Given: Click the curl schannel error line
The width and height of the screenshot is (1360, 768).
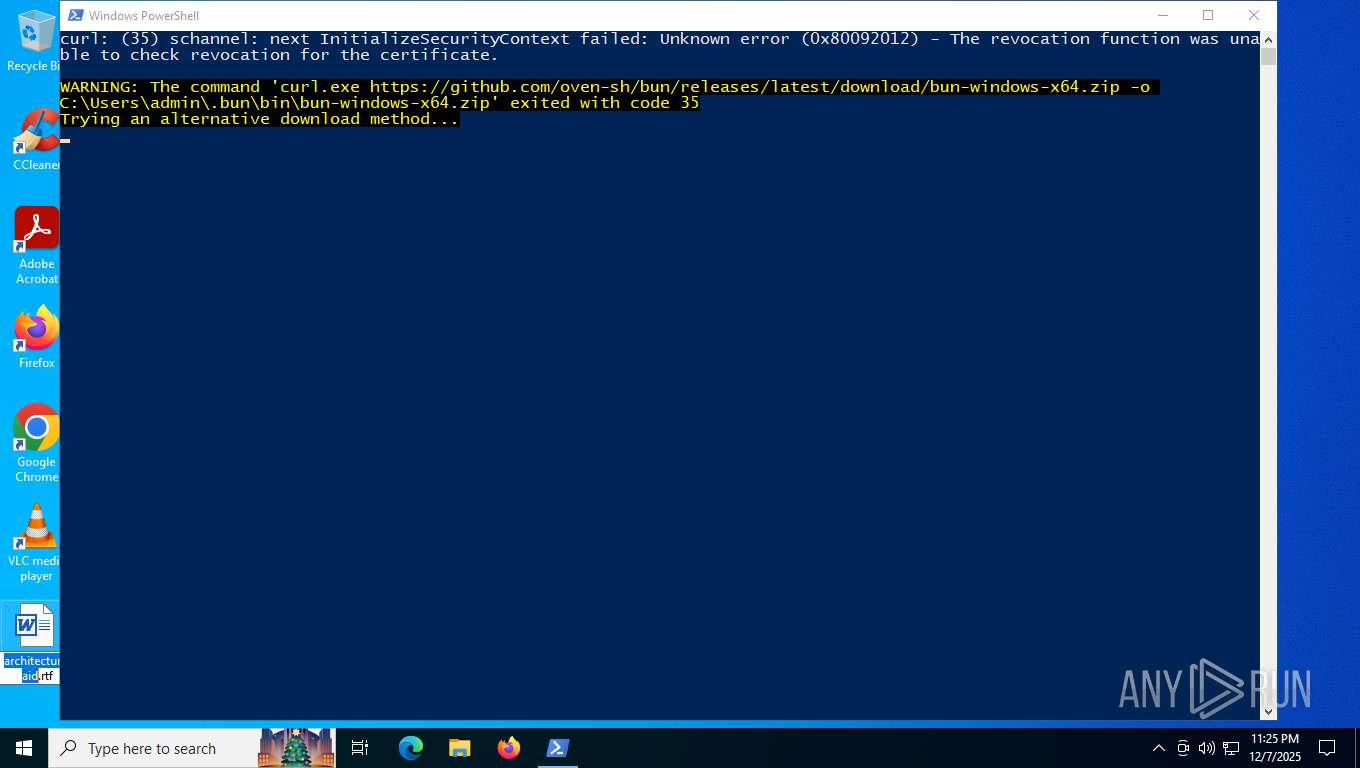Looking at the screenshot, I should (x=660, y=47).
